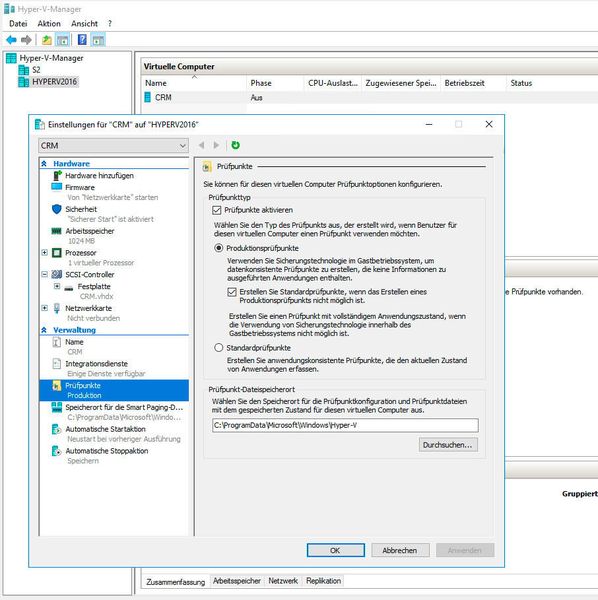Open the Arbeitsspeicher memory settings page
This screenshot has height=600, width=598.
[x=90, y=231]
